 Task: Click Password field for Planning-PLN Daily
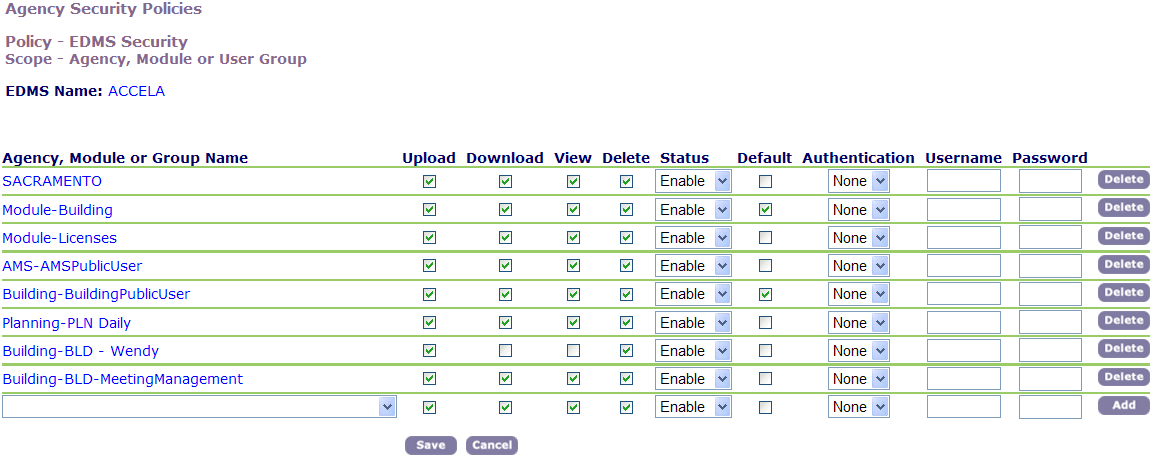[1049, 323]
